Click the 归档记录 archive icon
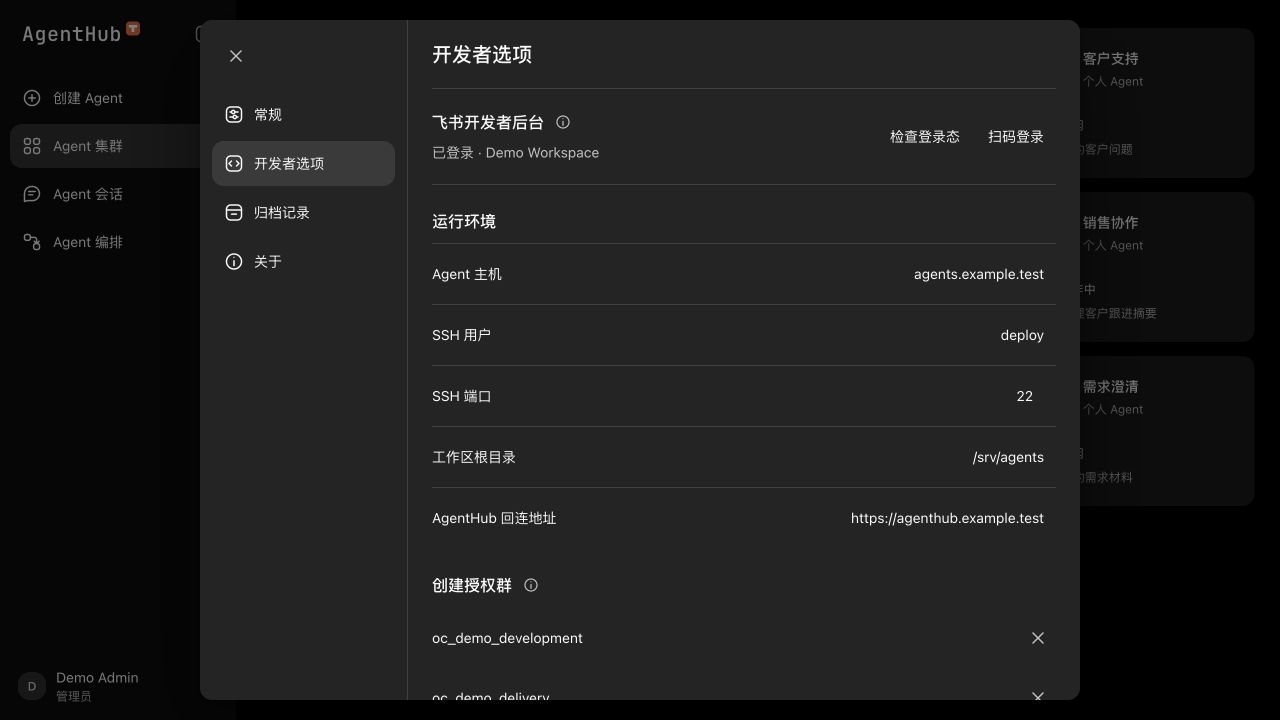This screenshot has height=720, width=1280. pyautogui.click(x=234, y=213)
